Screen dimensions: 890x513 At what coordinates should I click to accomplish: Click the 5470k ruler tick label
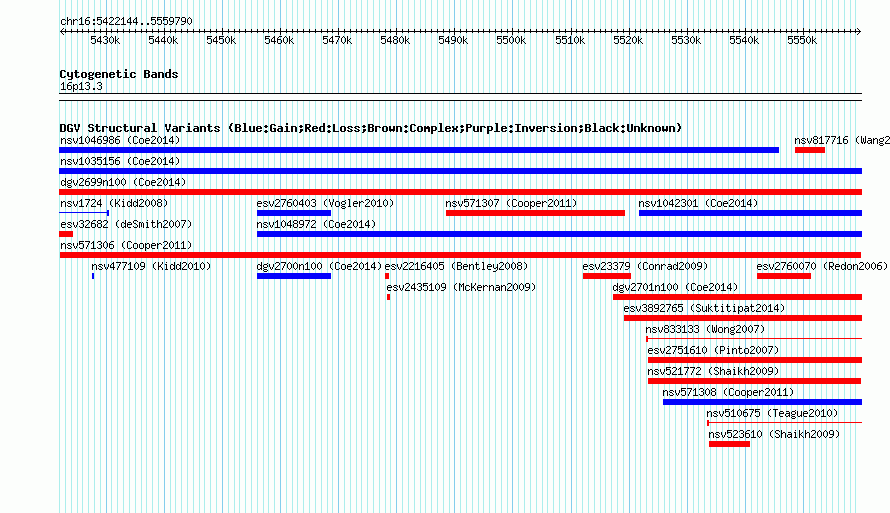pos(337,40)
